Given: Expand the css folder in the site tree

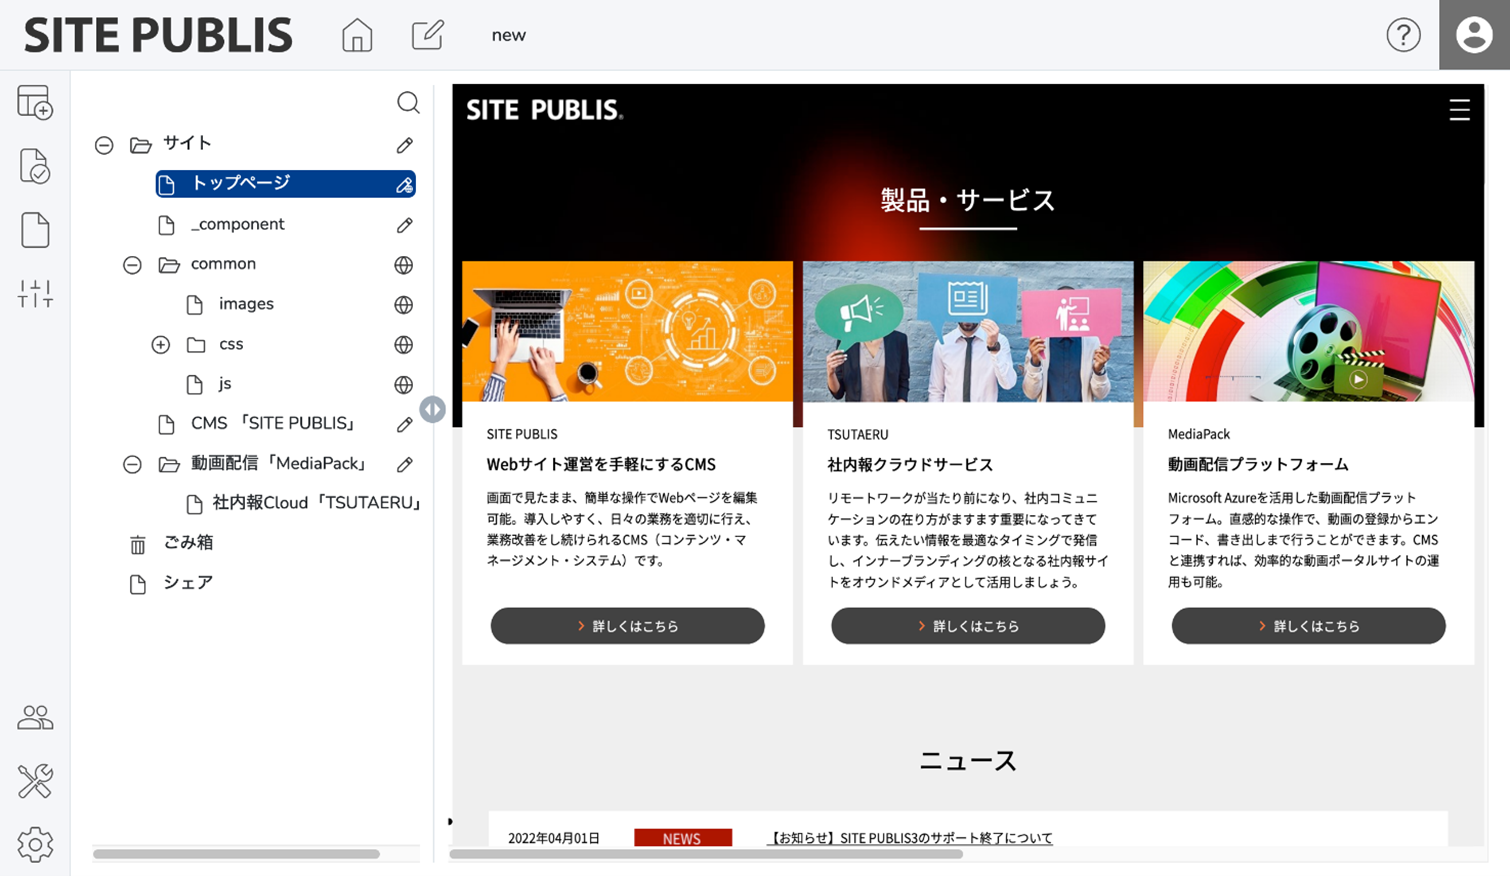Looking at the screenshot, I should click(x=160, y=344).
